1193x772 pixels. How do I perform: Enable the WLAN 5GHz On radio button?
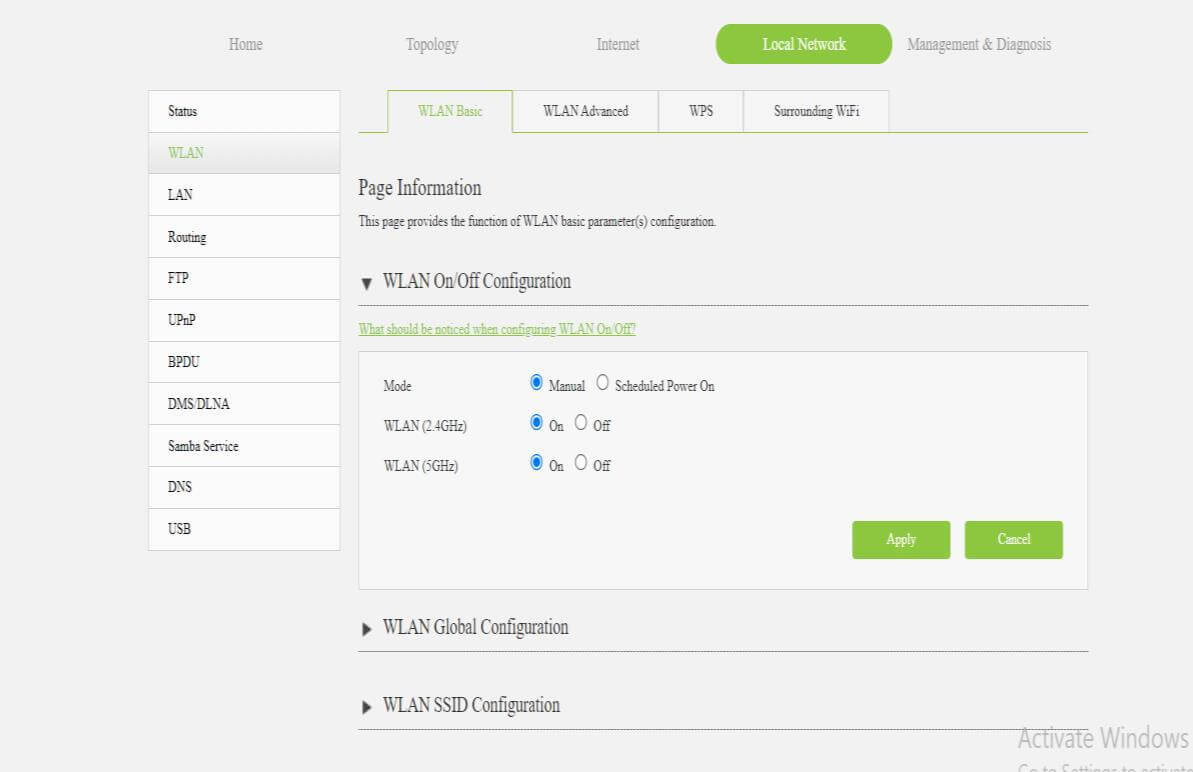[537, 463]
